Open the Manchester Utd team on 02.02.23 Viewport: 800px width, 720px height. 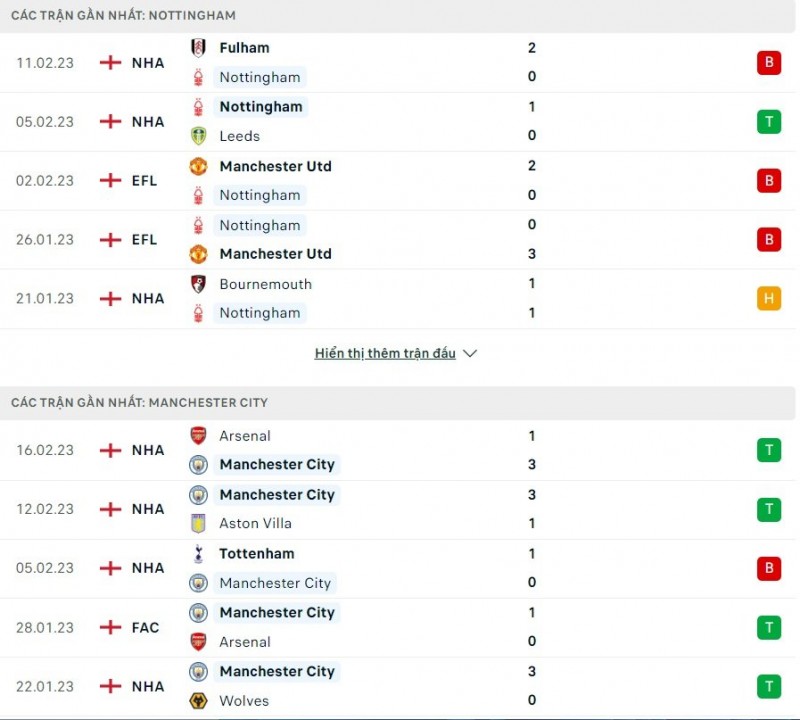[275, 166]
